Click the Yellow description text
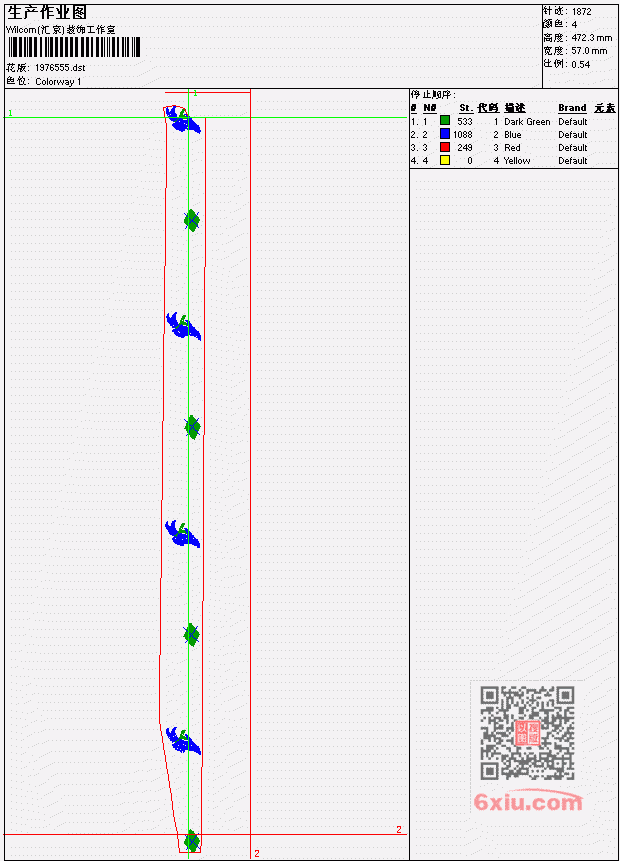The height and width of the screenshot is (861, 620). click(x=517, y=160)
